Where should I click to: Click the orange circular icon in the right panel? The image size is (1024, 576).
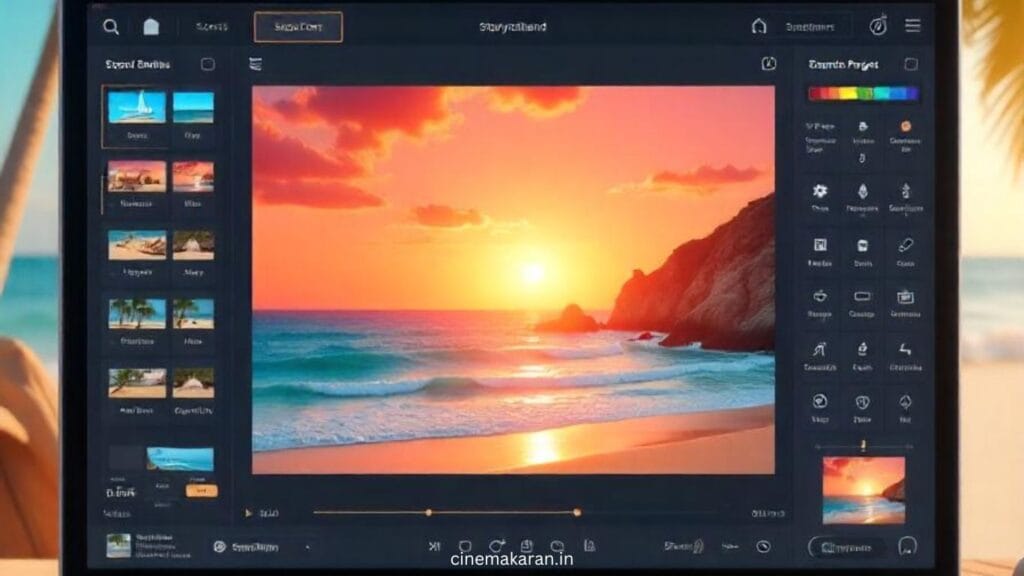905,127
